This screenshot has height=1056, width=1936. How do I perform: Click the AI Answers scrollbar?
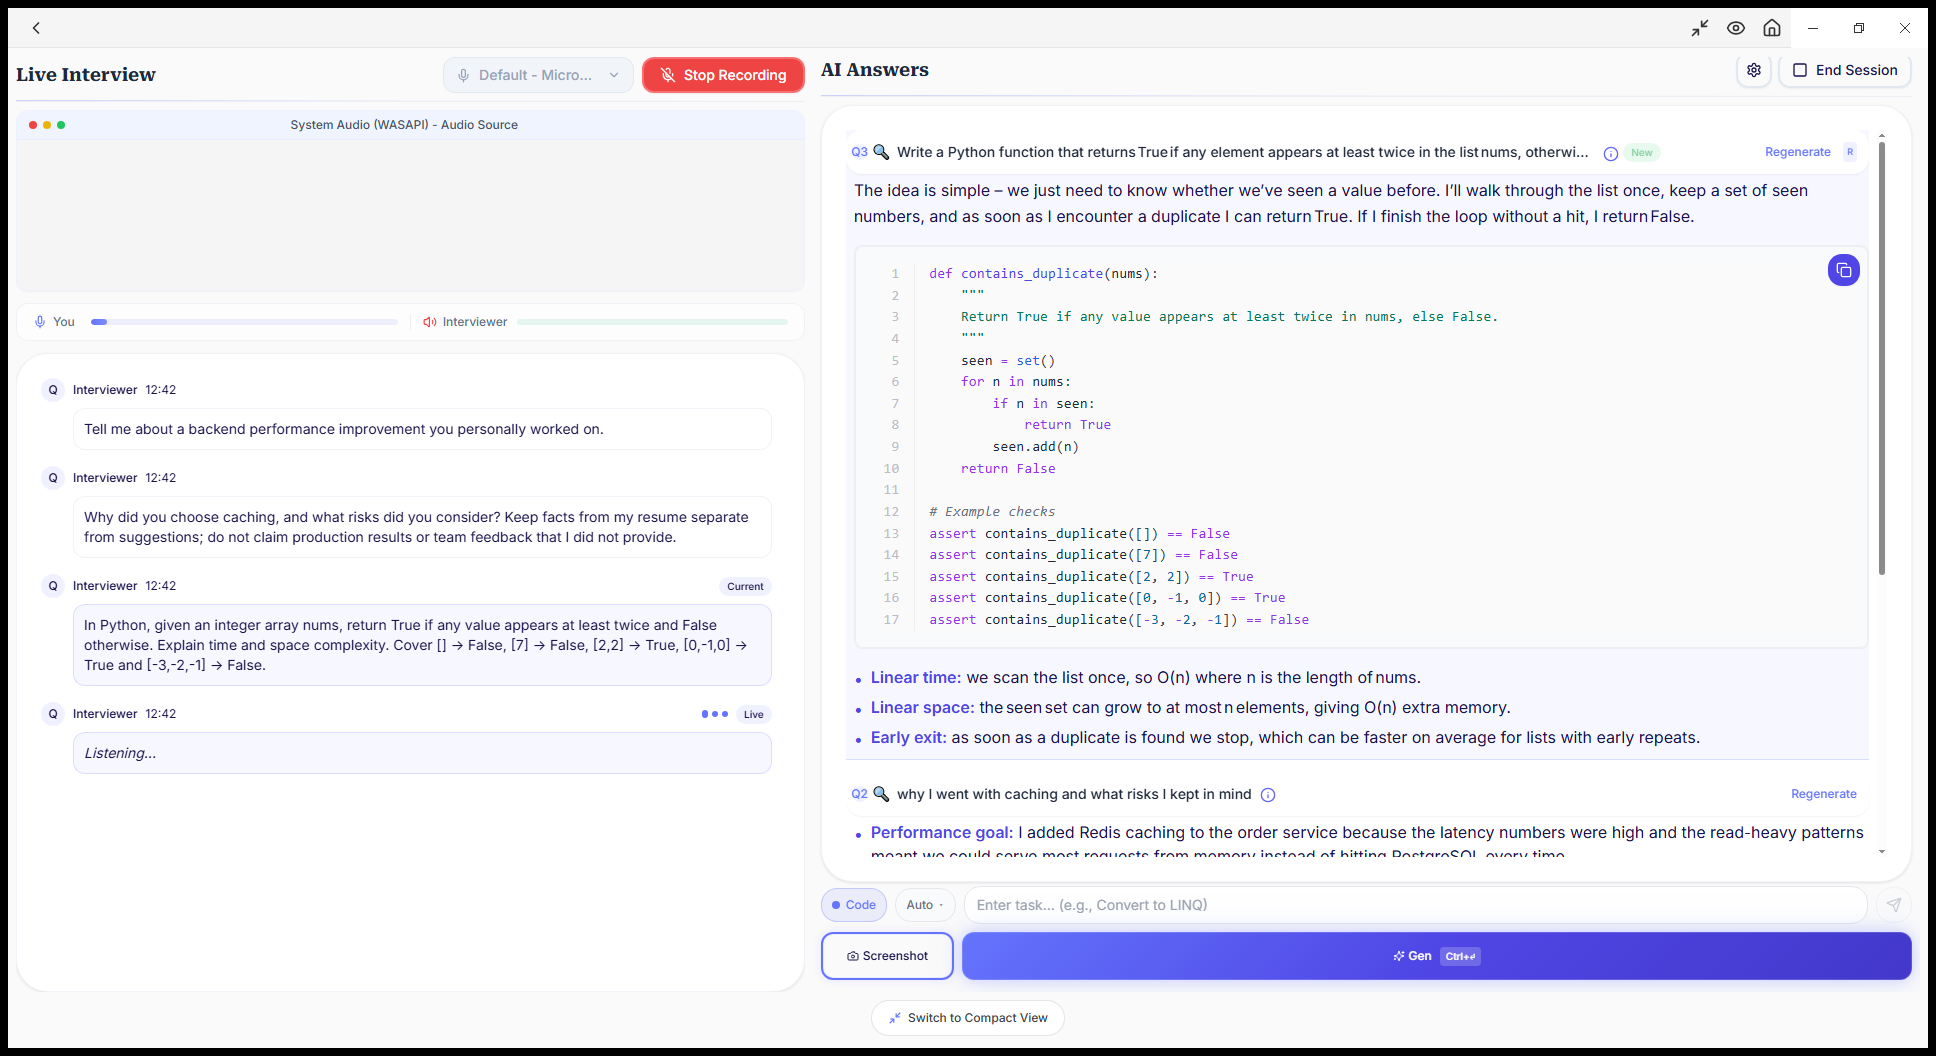click(x=1882, y=358)
